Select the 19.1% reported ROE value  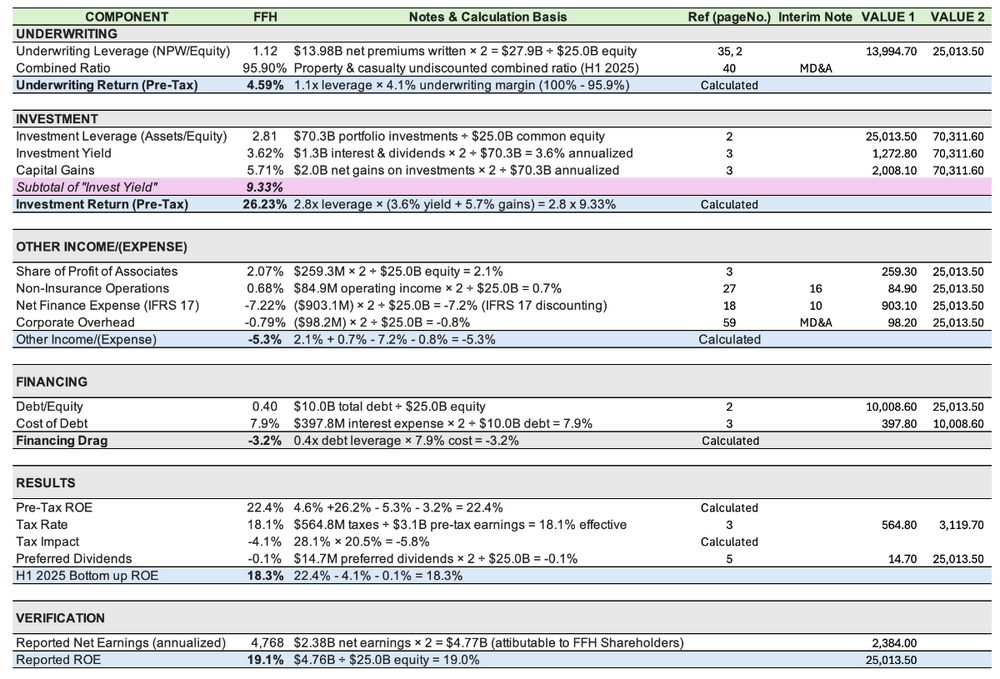[265, 660]
